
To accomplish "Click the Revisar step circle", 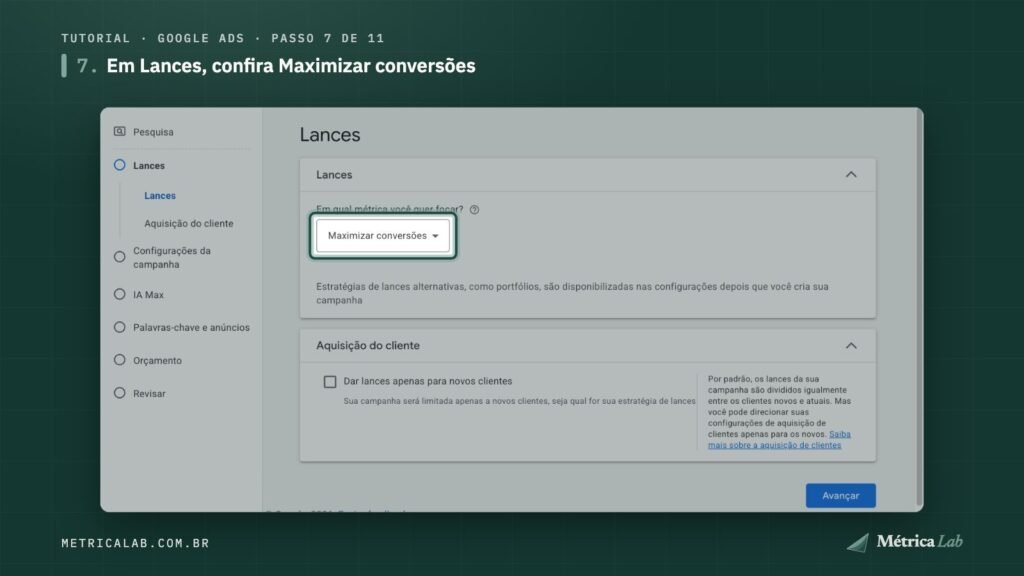I will point(120,393).
